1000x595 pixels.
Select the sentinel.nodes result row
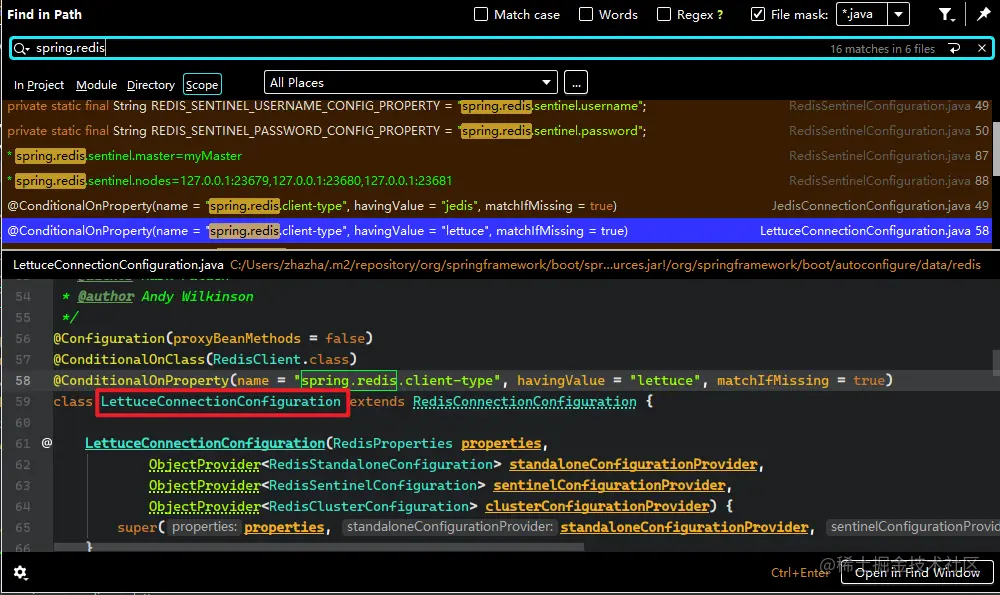[497, 180]
